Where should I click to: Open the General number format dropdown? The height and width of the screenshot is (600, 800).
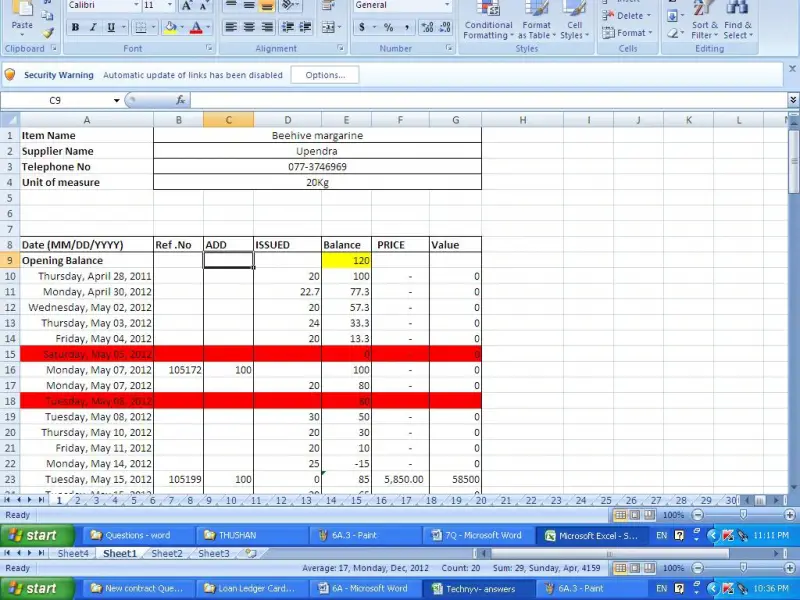click(x=447, y=5)
